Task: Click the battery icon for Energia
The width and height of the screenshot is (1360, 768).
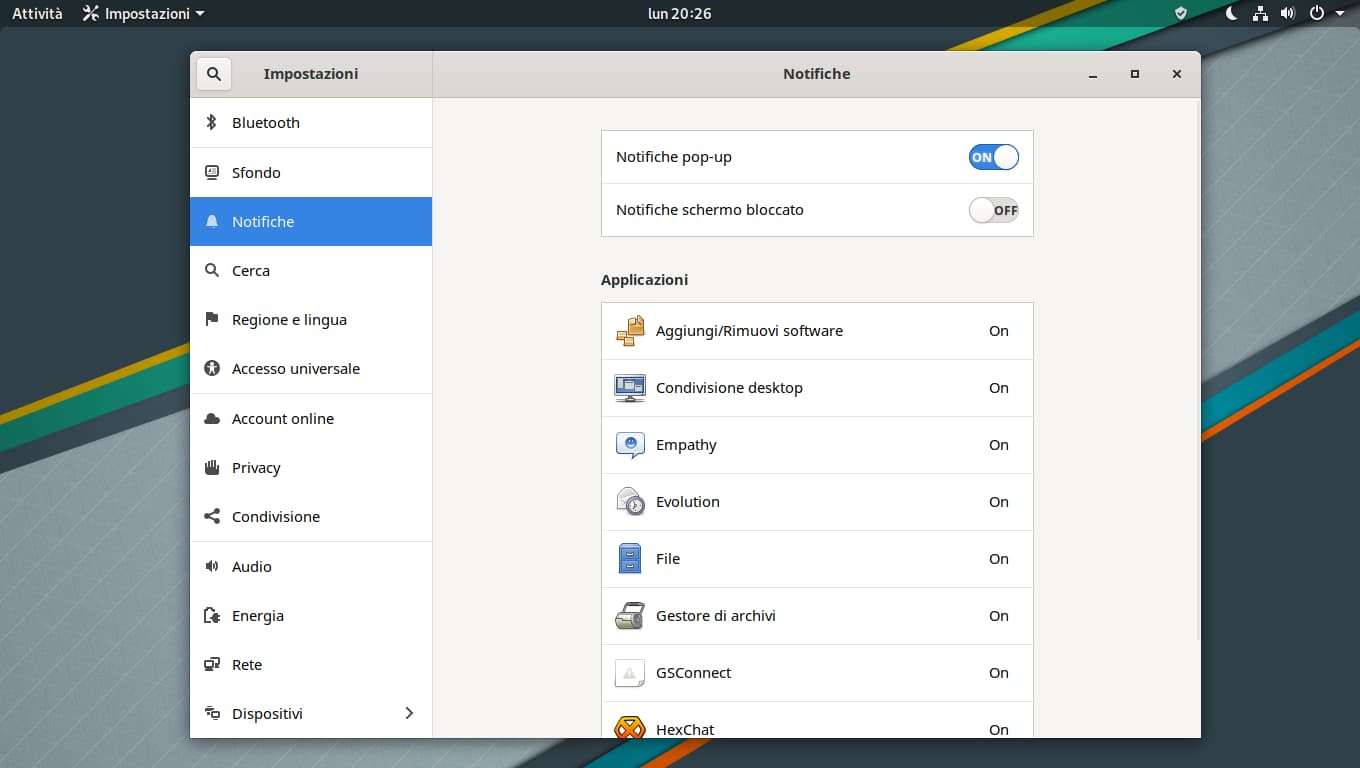Action: tap(211, 615)
